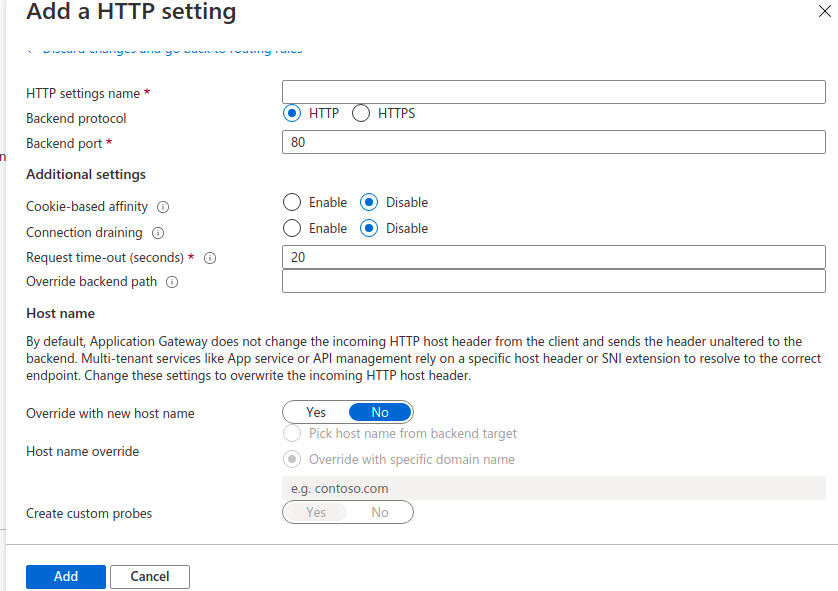838x591 pixels.
Task: Select Disable for Cookie-based affinity
Action: tap(369, 202)
